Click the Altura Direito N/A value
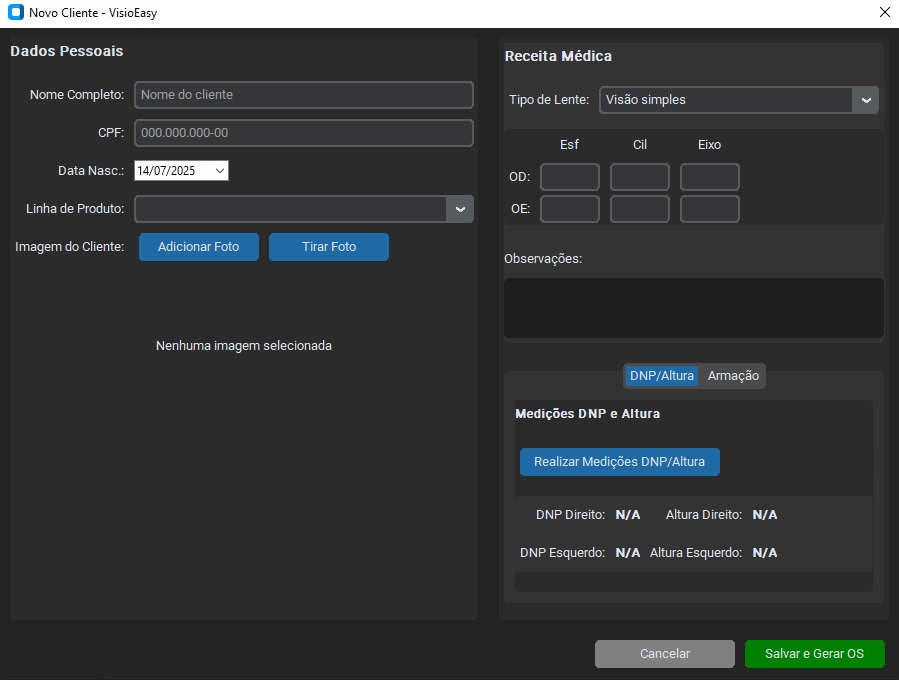The width and height of the screenshot is (899, 680). coord(765,515)
